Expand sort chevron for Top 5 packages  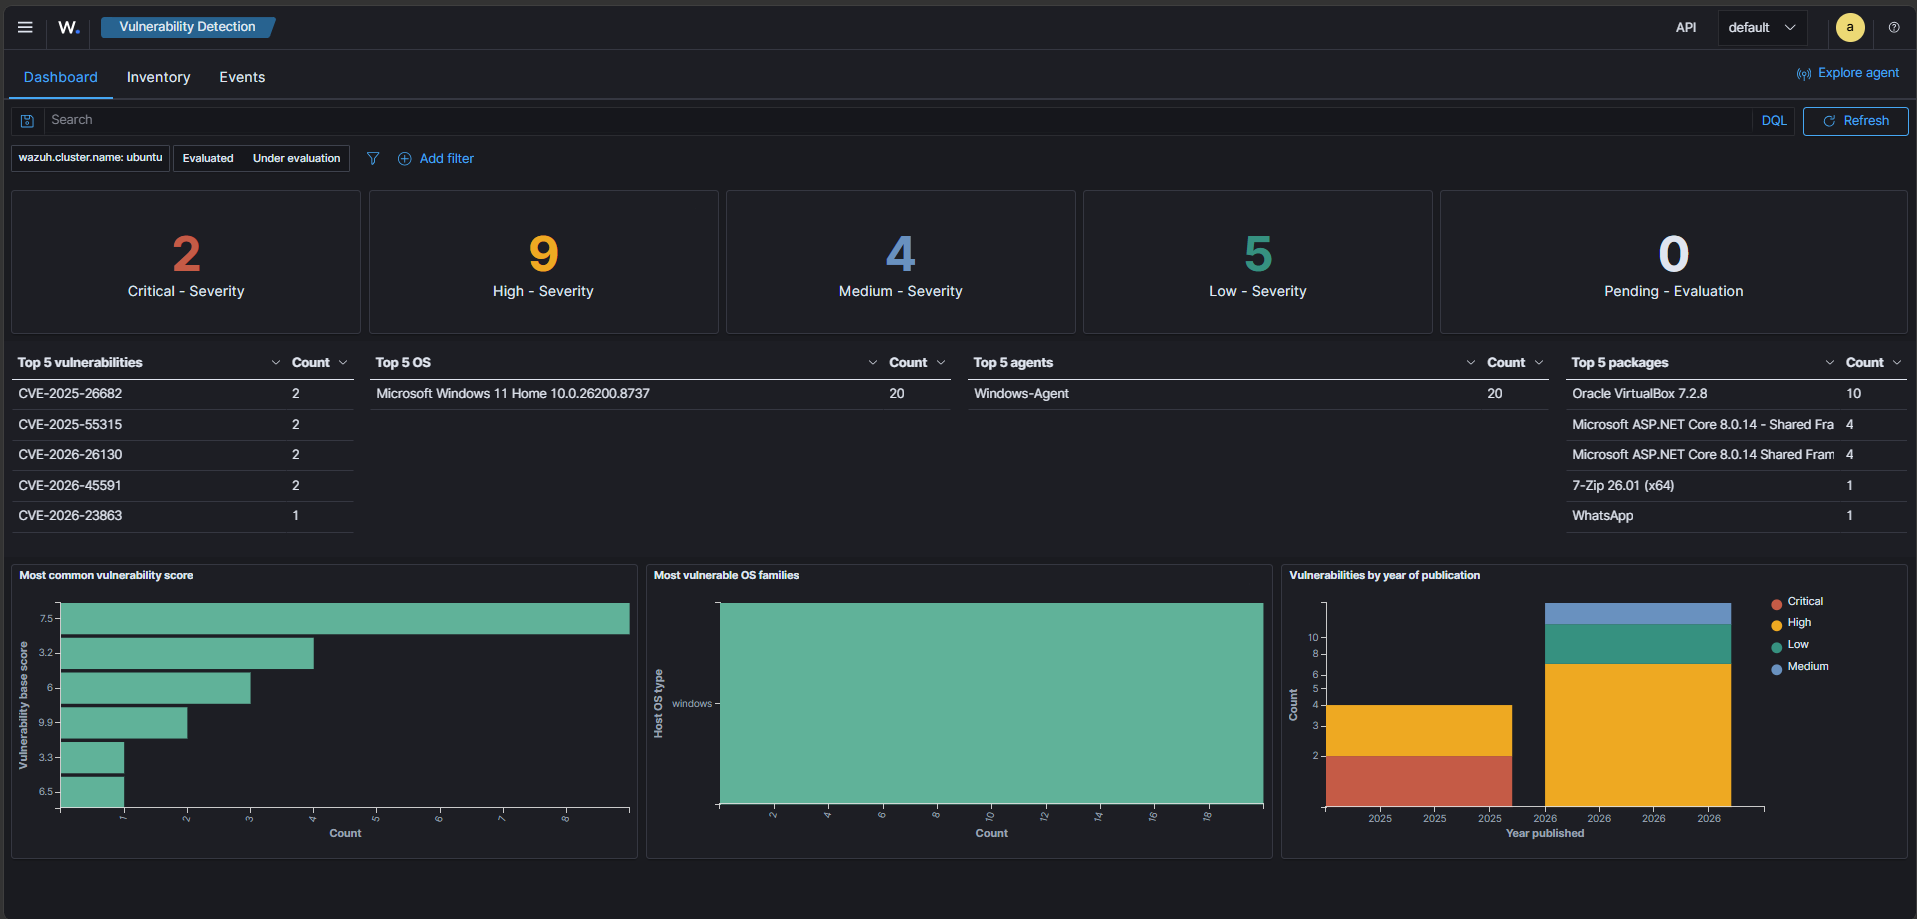tap(1830, 363)
